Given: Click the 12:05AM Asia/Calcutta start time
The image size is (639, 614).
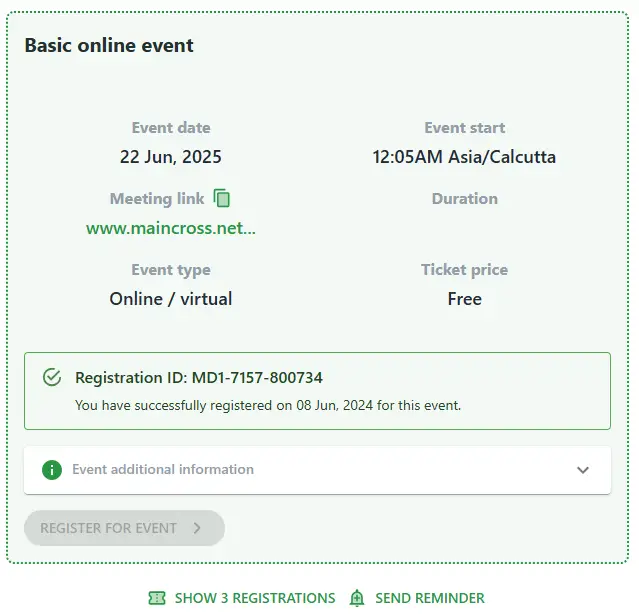Looking at the screenshot, I should [464, 157].
